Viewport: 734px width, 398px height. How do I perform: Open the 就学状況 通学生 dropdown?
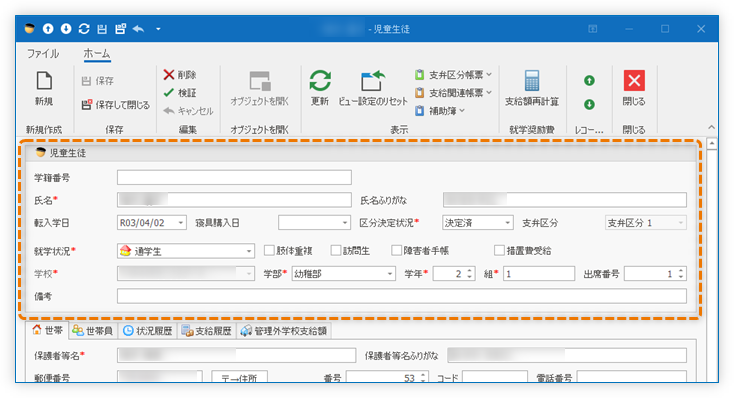tap(249, 251)
